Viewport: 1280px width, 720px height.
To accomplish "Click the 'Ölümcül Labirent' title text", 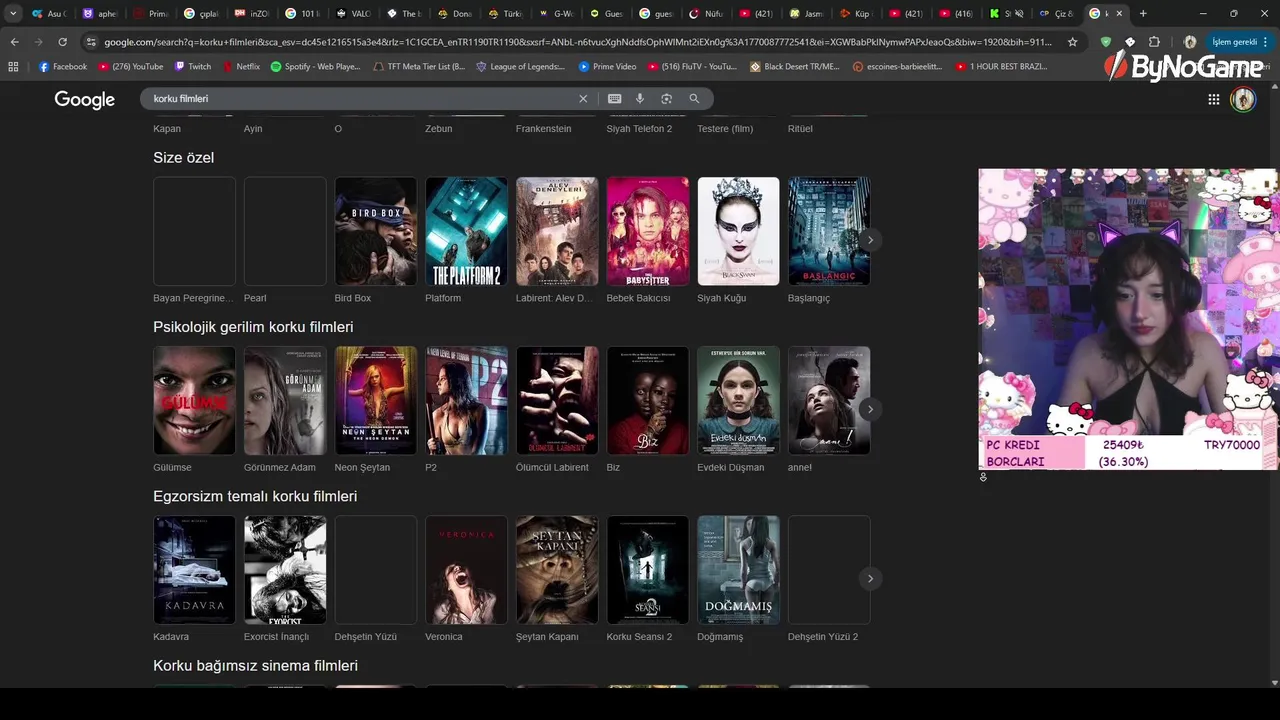I will 552,467.
